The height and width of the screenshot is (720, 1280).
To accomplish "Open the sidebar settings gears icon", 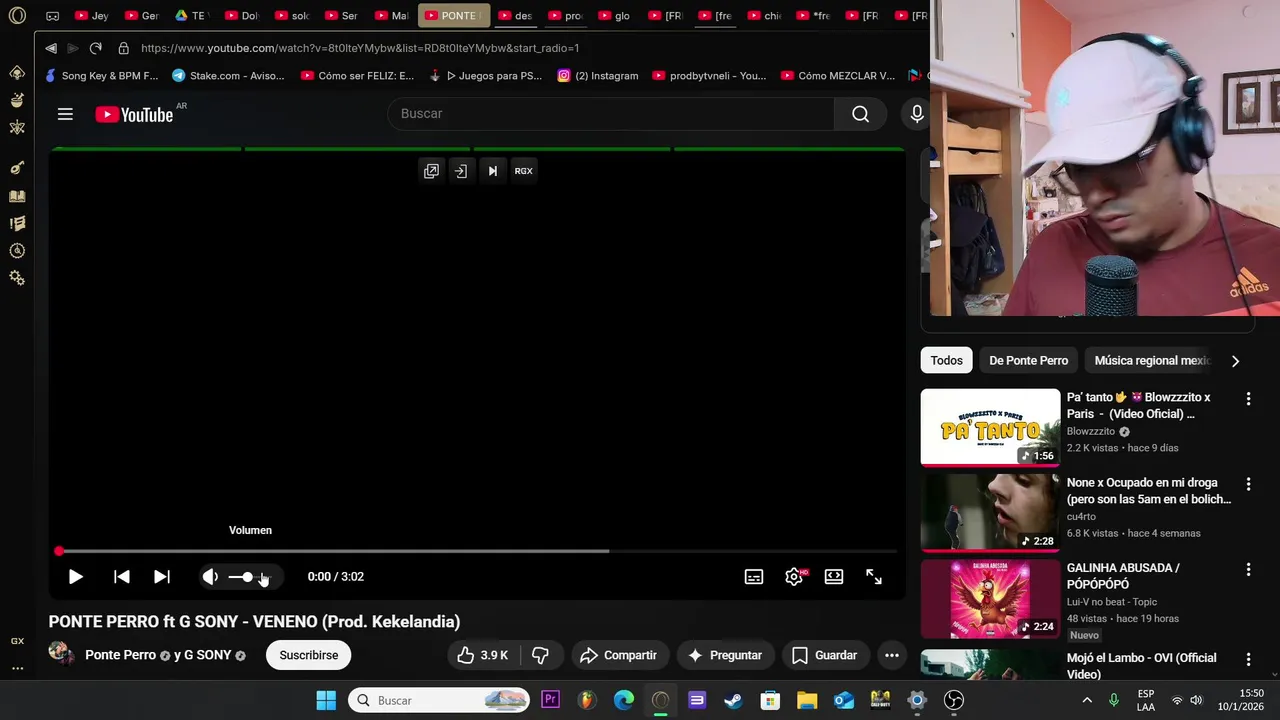I will [17, 278].
